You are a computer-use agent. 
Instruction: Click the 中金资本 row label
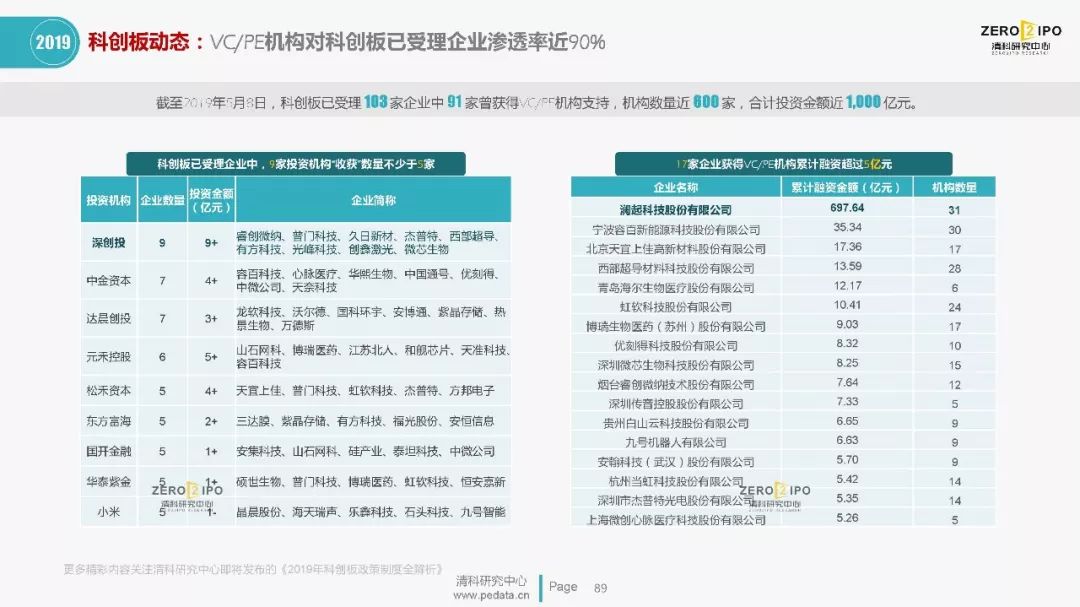coord(107,281)
